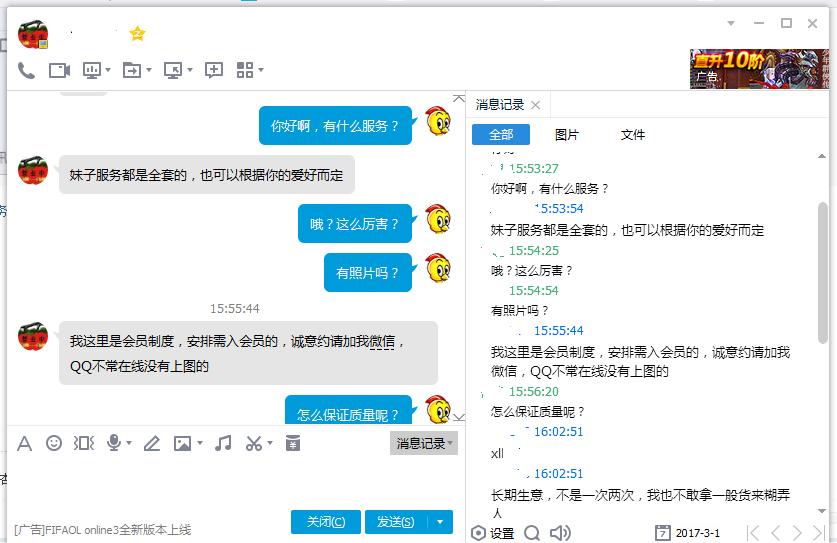Click the voice message microphone icon

(x=114, y=443)
